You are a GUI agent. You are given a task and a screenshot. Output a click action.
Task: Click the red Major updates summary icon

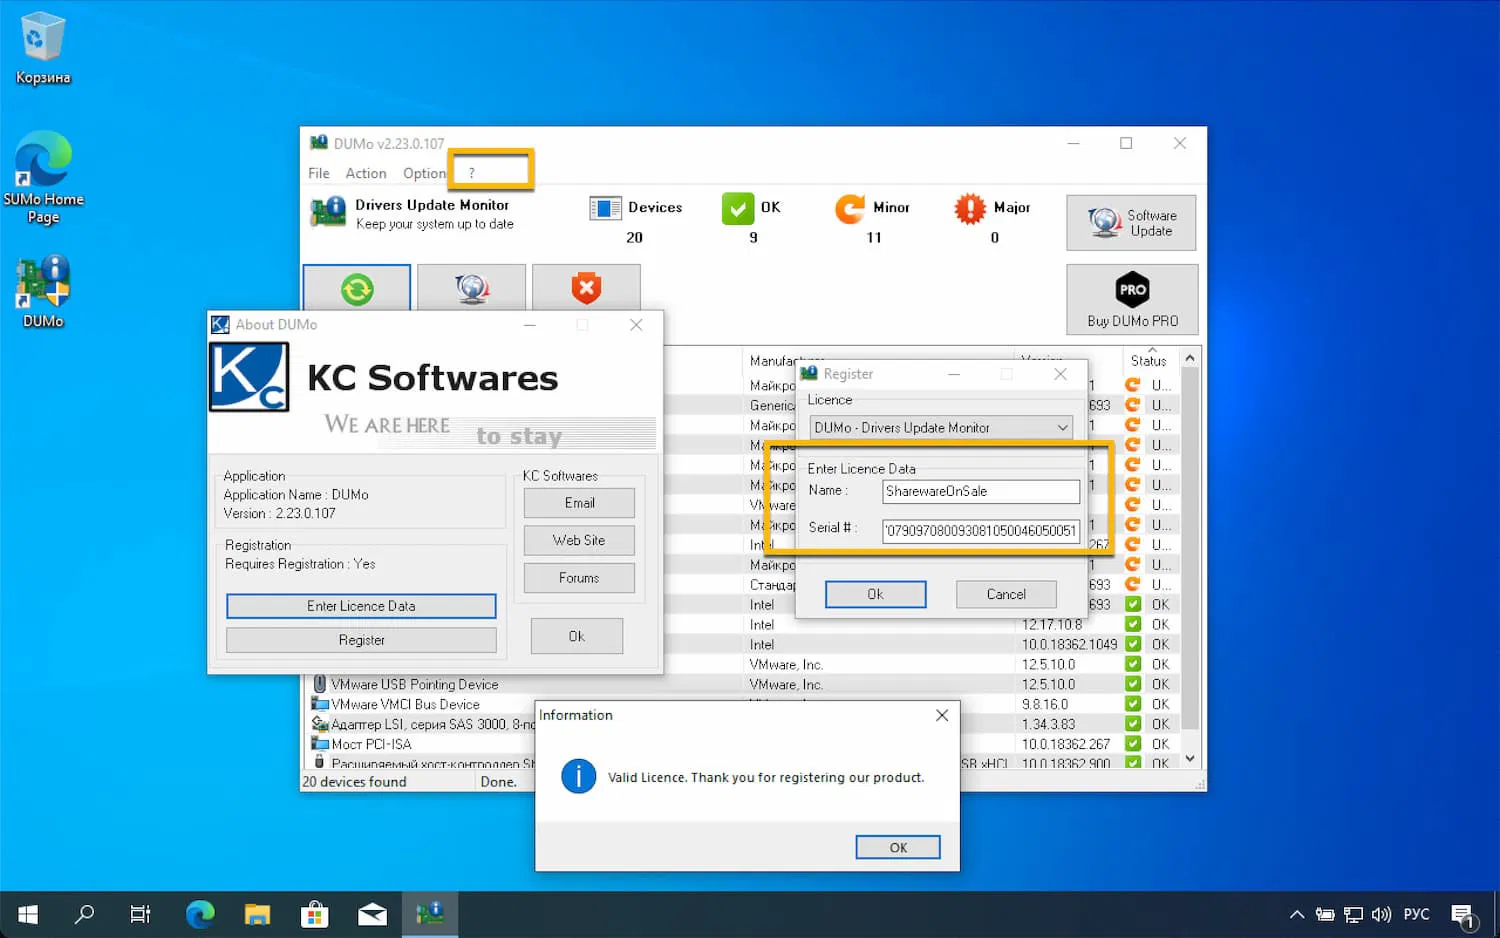pos(969,208)
